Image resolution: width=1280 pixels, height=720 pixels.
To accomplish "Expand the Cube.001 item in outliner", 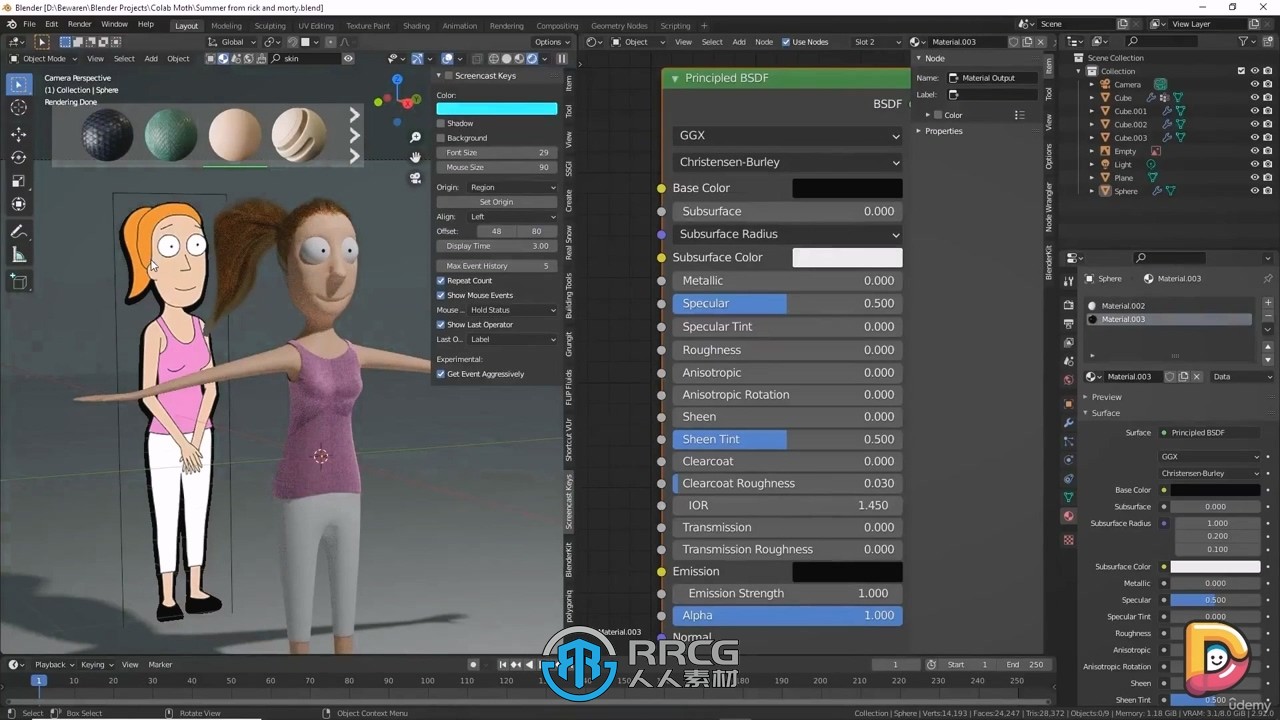I will point(1093,111).
